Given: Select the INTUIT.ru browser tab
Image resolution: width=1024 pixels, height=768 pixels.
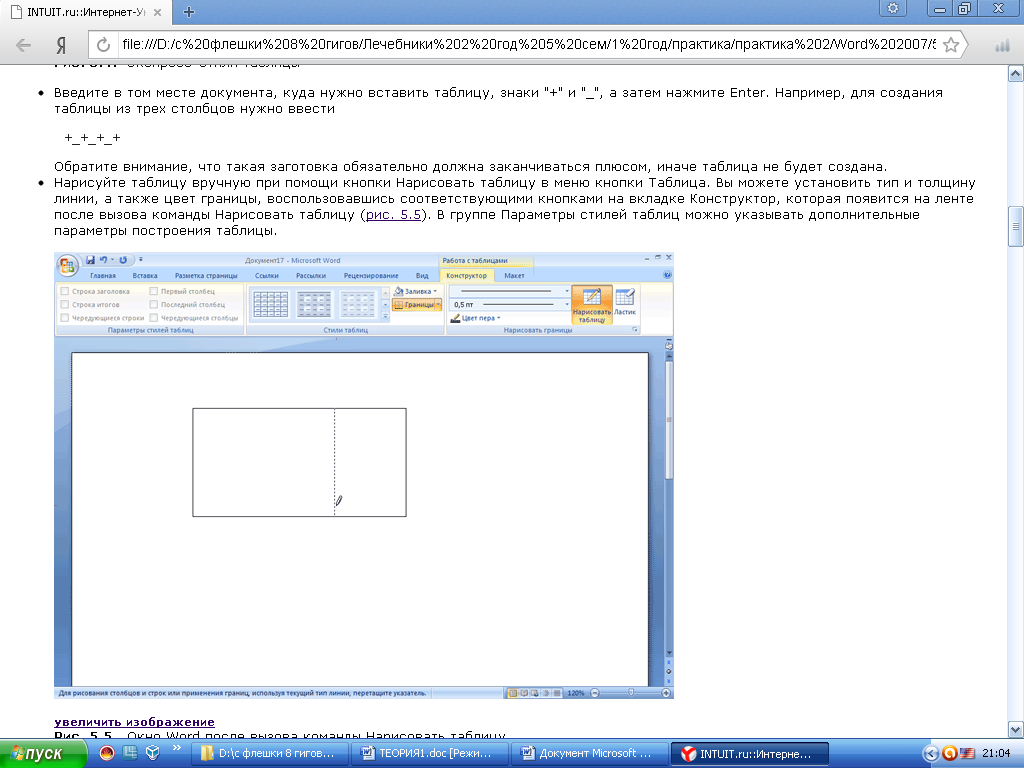Looking at the screenshot, I should (x=85, y=12).
